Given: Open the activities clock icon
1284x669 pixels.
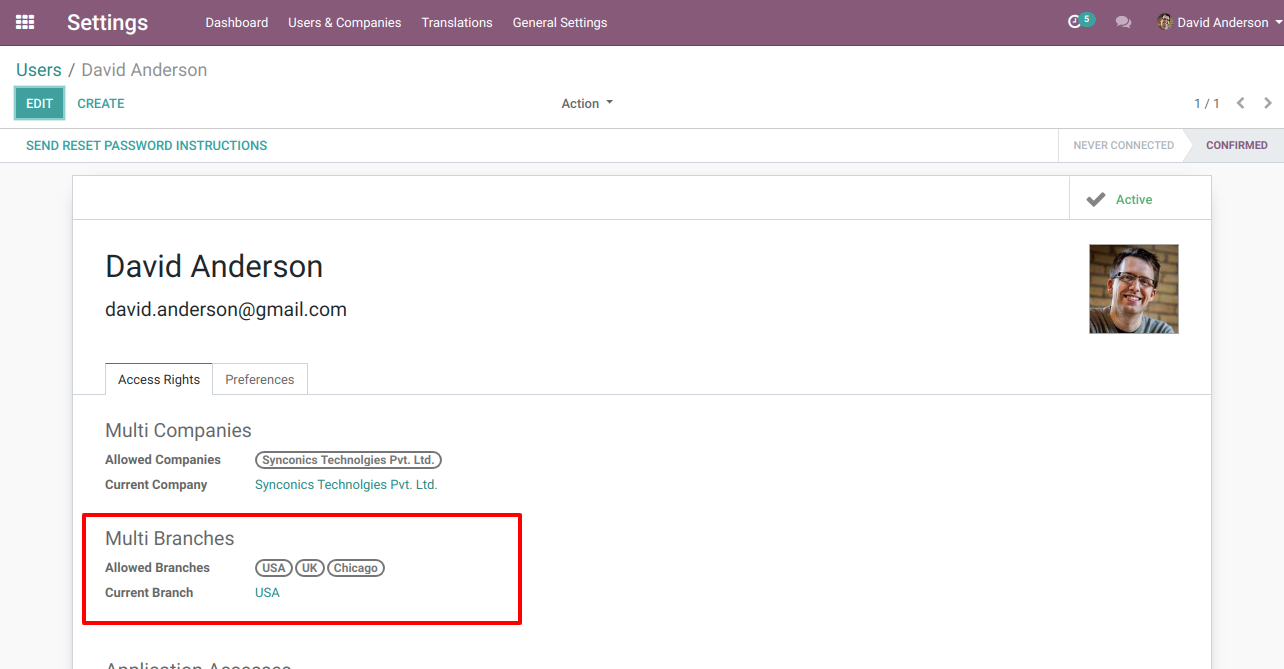Looking at the screenshot, I should pos(1075,22).
